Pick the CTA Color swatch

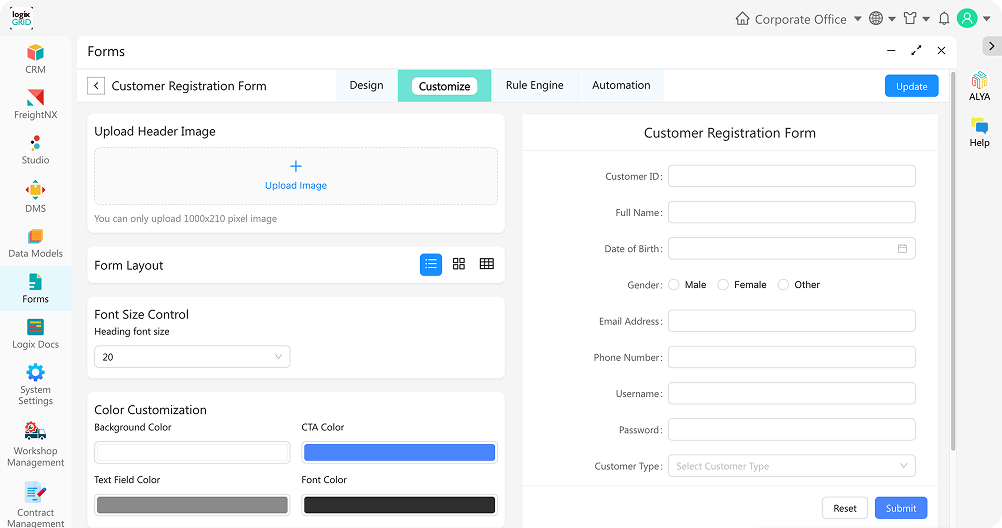(x=399, y=453)
